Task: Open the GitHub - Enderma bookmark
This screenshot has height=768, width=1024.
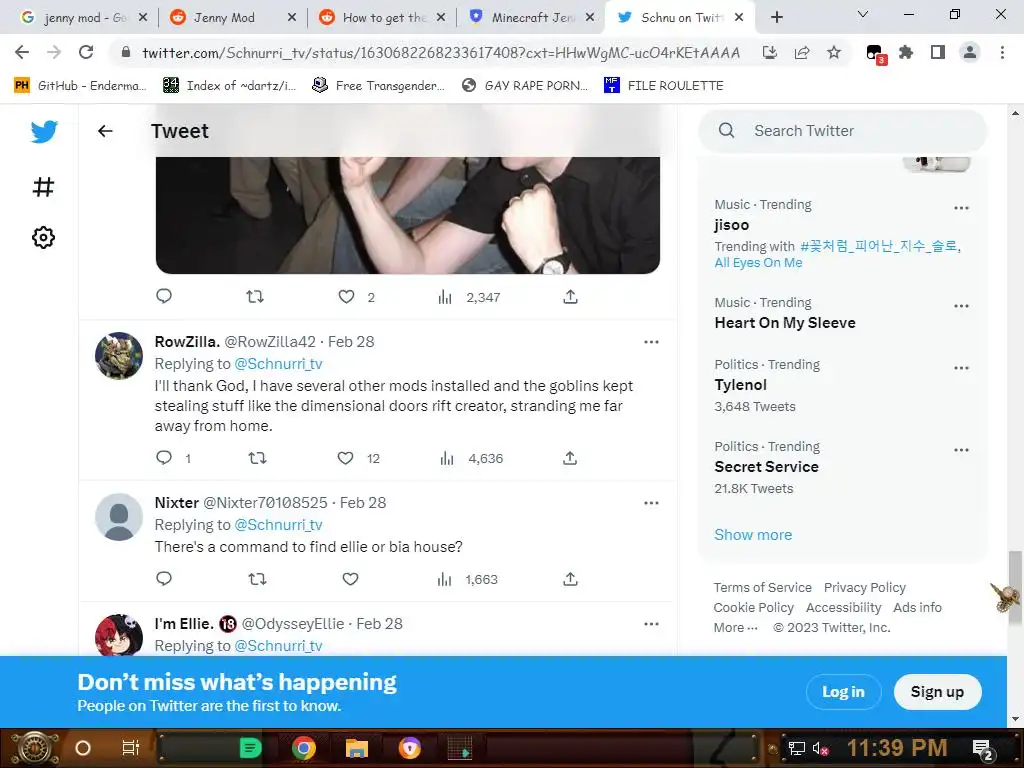Action: click(x=80, y=86)
